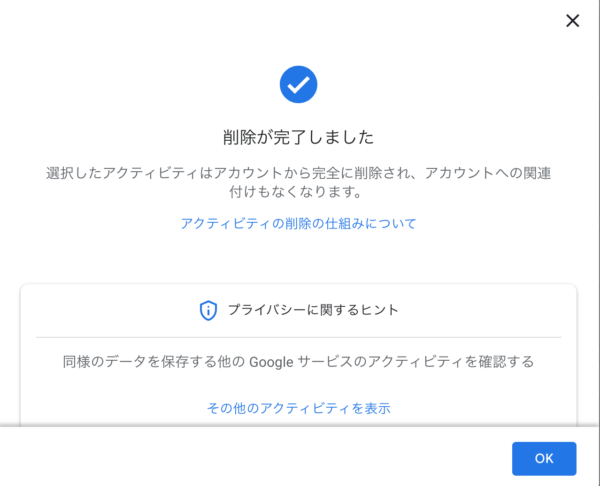Click the 確認する text at hint end
Viewport: 600px width, 486px height.
pyautogui.click(x=505, y=362)
